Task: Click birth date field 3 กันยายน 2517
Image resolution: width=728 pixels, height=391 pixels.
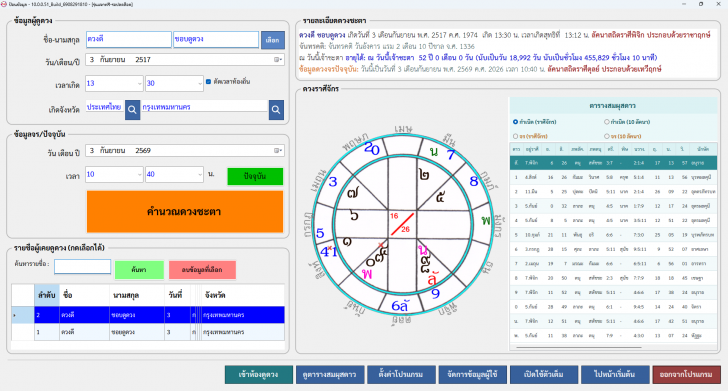Action: point(185,59)
